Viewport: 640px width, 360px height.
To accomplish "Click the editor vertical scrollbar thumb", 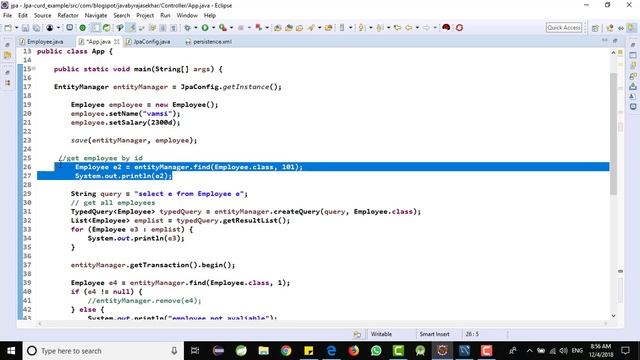I will (x=613, y=133).
